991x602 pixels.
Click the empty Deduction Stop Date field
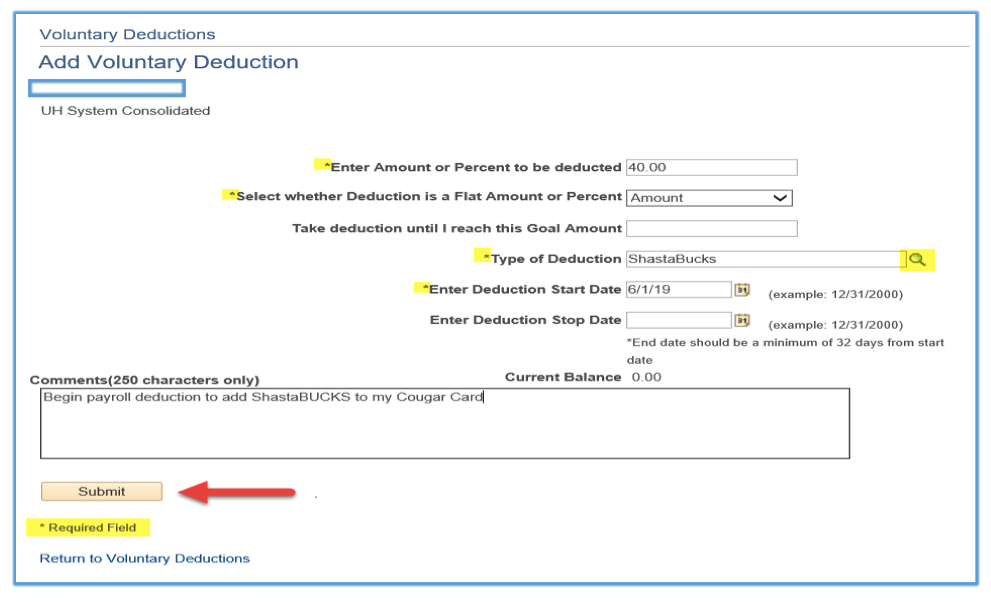click(x=678, y=321)
